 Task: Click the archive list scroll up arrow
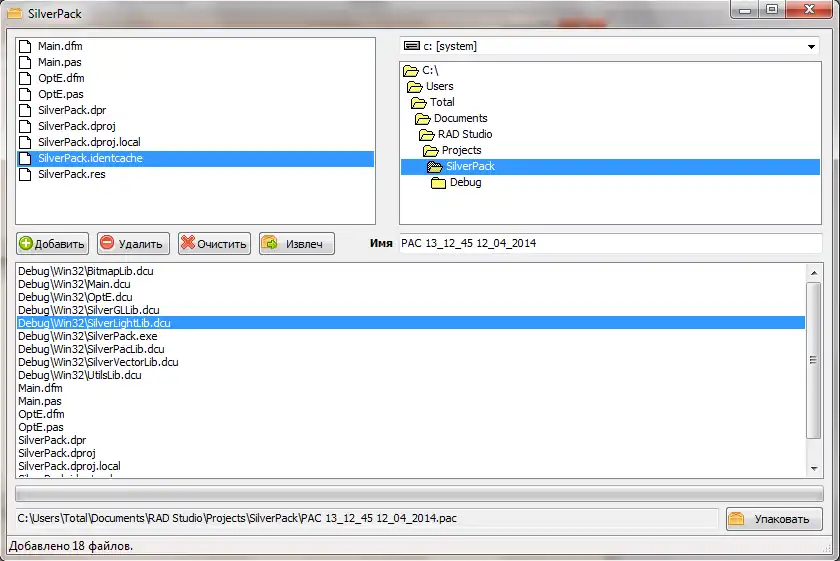click(814, 273)
